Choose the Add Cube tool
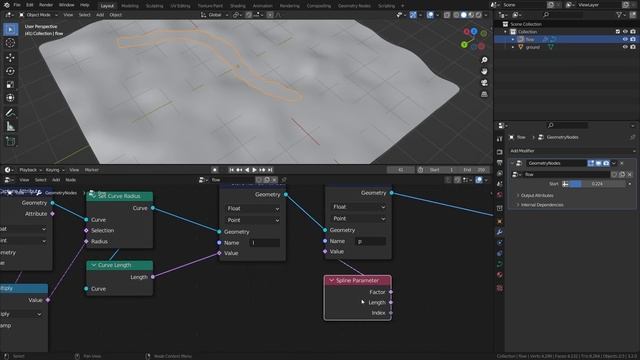This screenshot has width=640, height=360. click(x=10, y=141)
